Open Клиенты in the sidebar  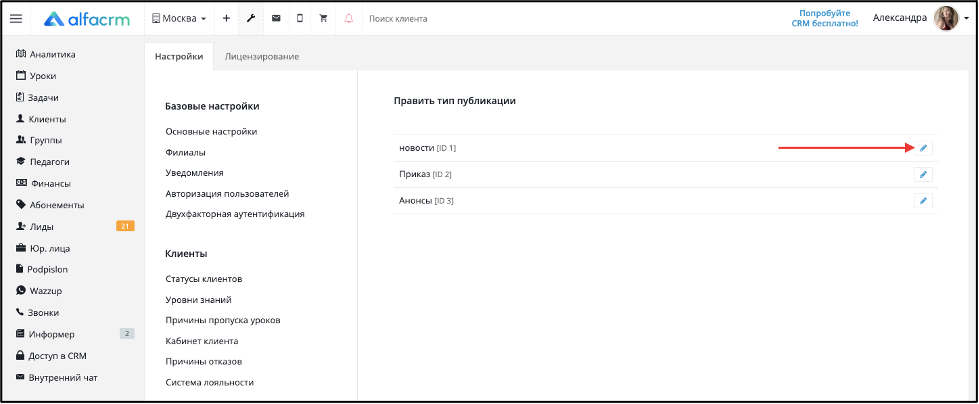tap(41, 119)
